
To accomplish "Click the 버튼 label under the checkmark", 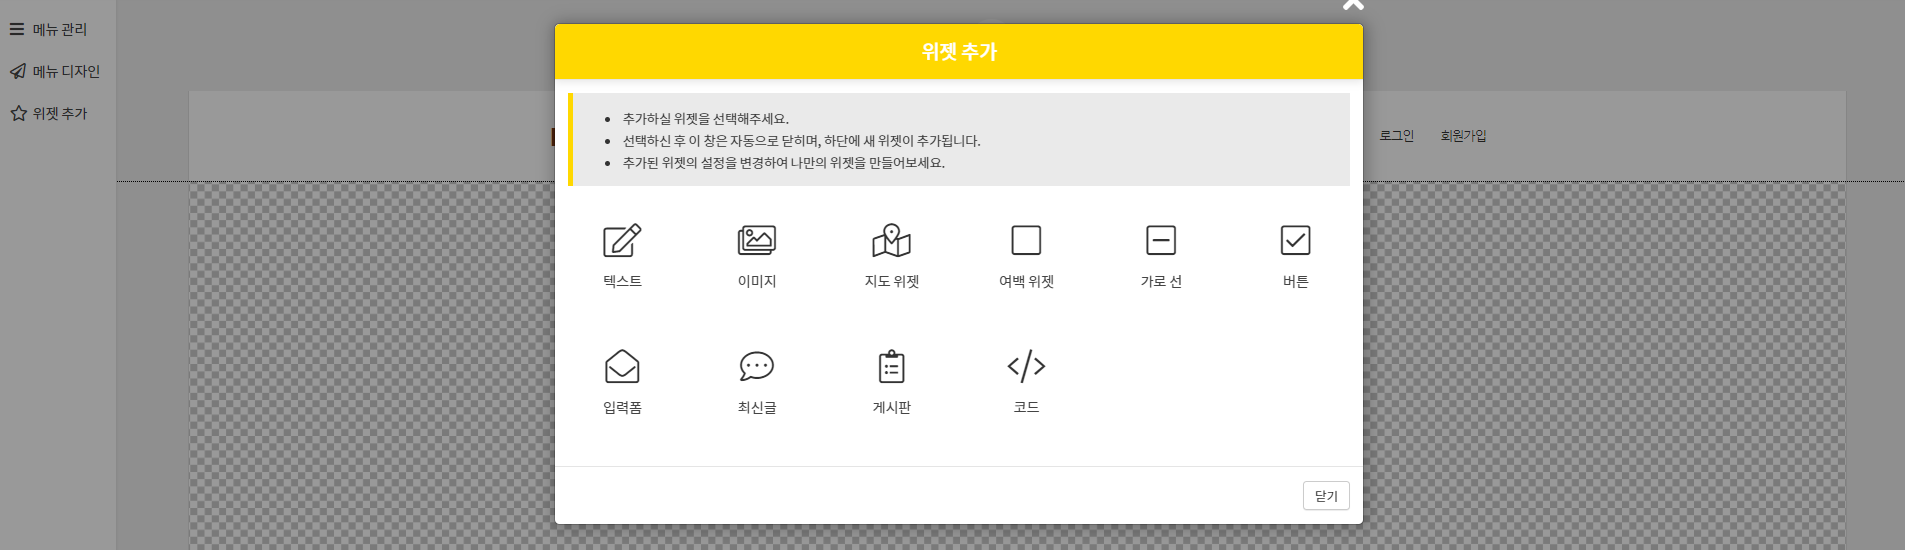I will [x=1296, y=281].
